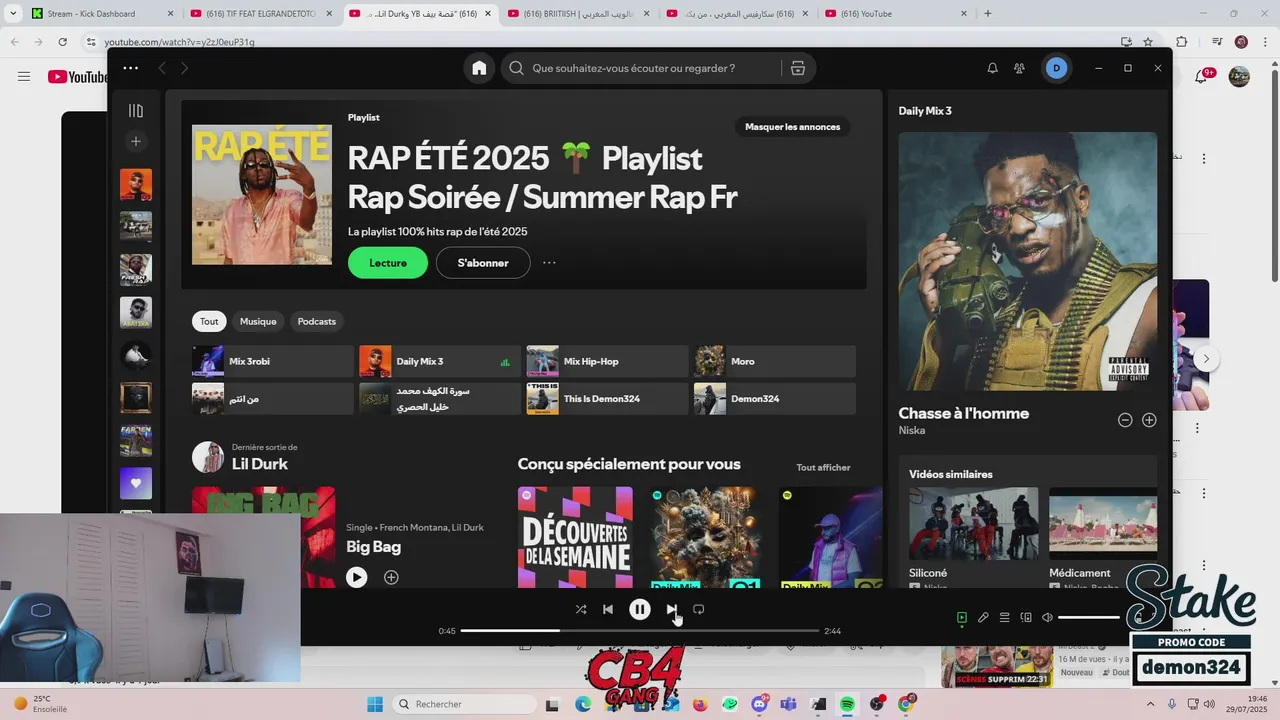The height and width of the screenshot is (720, 1280).
Task: Open the Mix 3robi tile
Action: point(273,361)
